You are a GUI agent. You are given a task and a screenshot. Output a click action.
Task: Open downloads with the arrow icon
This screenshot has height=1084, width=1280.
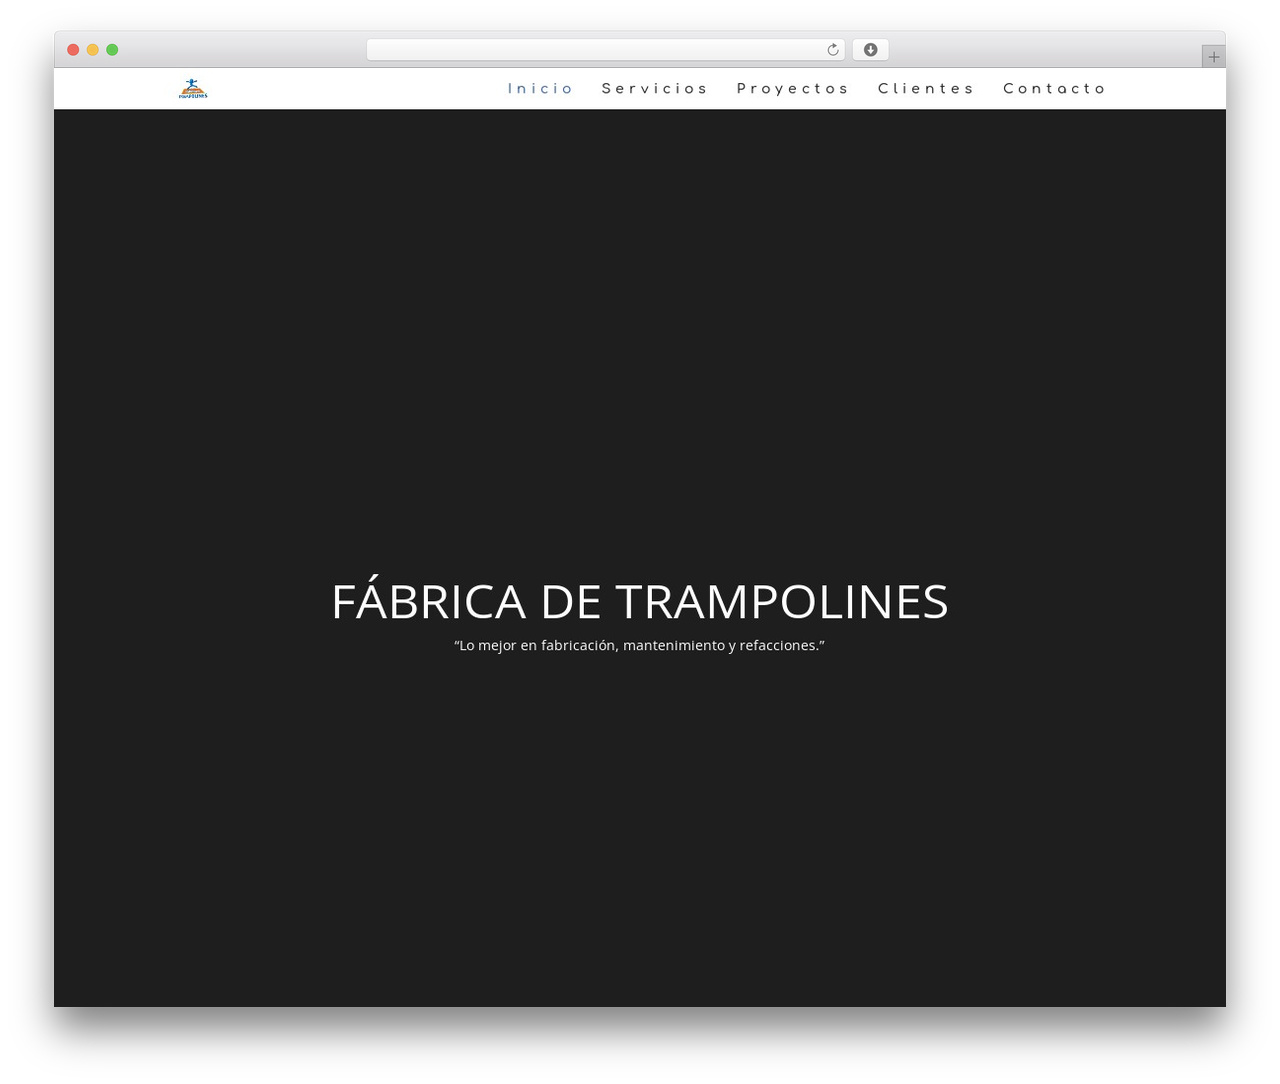tap(871, 50)
